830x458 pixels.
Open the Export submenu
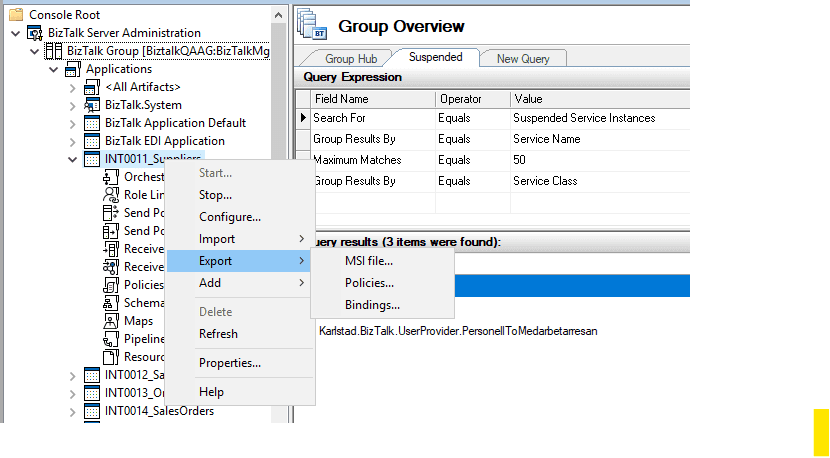pos(240,261)
